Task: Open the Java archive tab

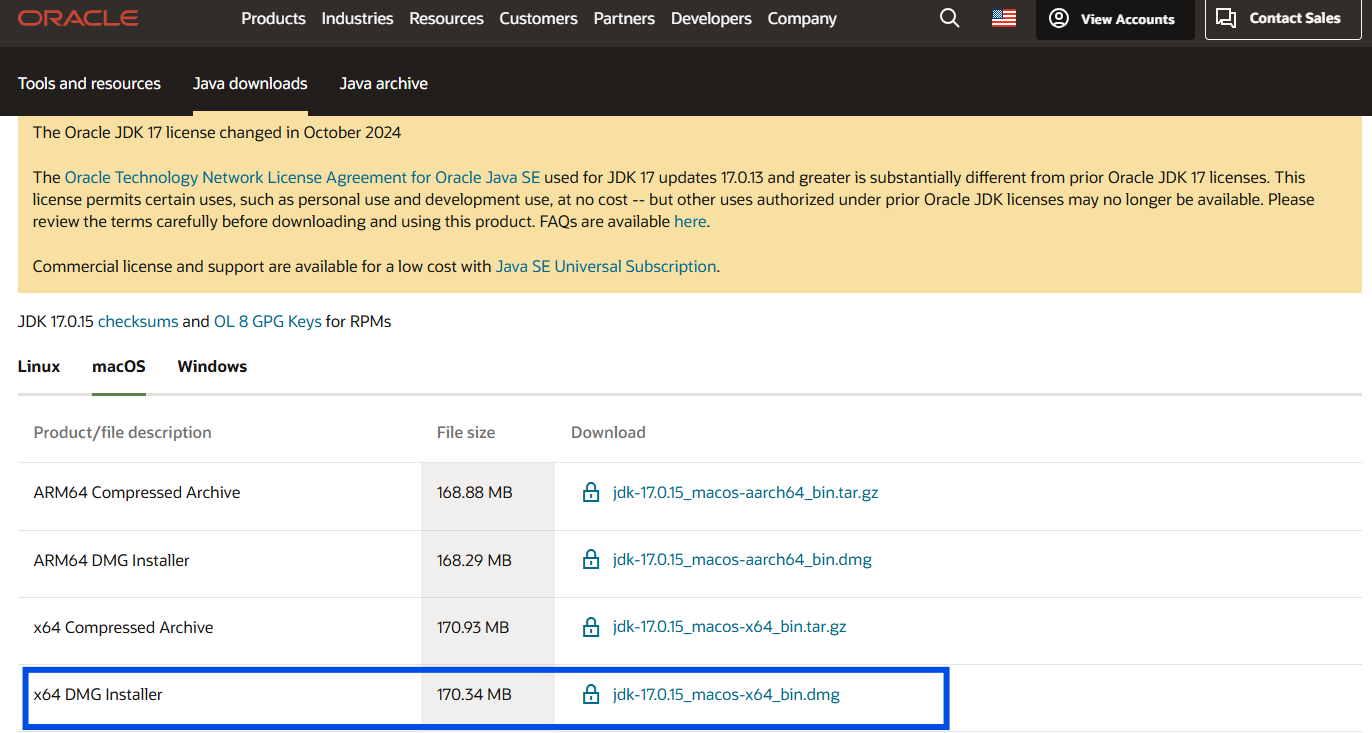Action: coord(383,84)
